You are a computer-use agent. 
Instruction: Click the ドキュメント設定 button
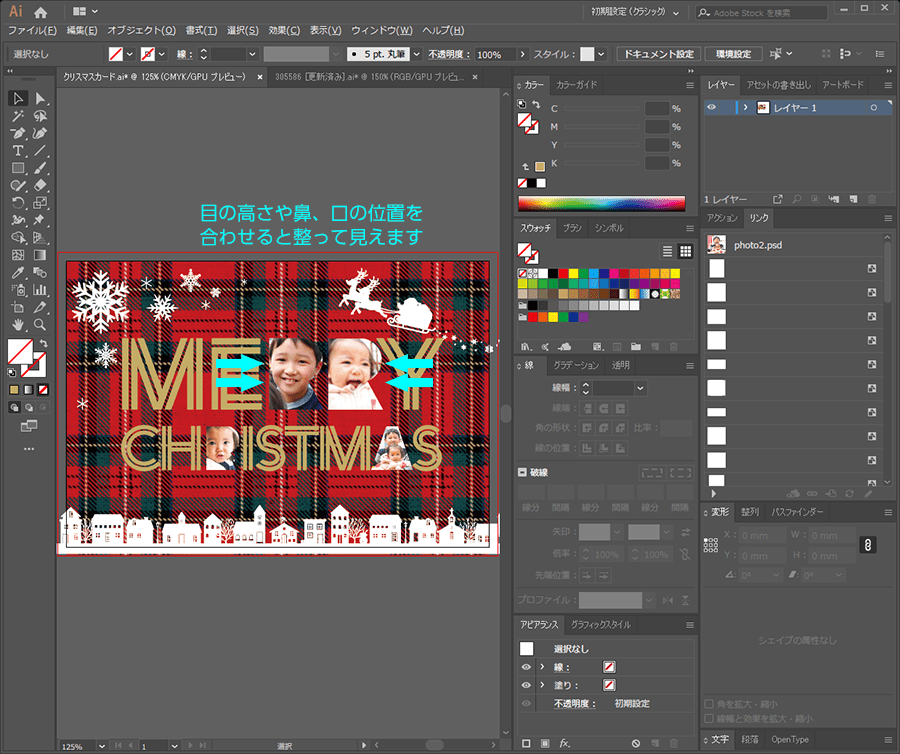[656, 54]
